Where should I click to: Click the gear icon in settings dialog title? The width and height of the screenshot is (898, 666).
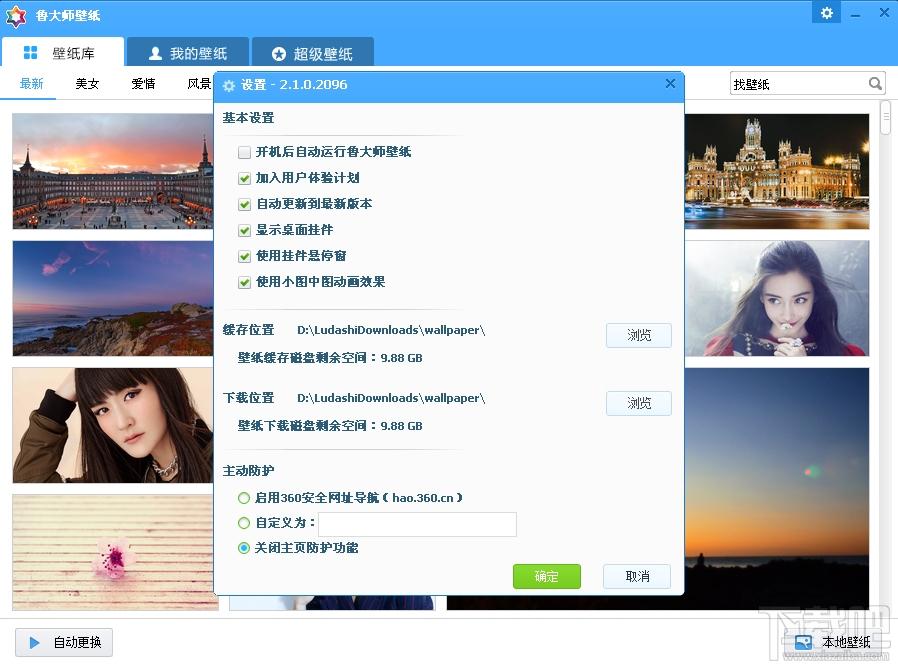tap(229, 86)
